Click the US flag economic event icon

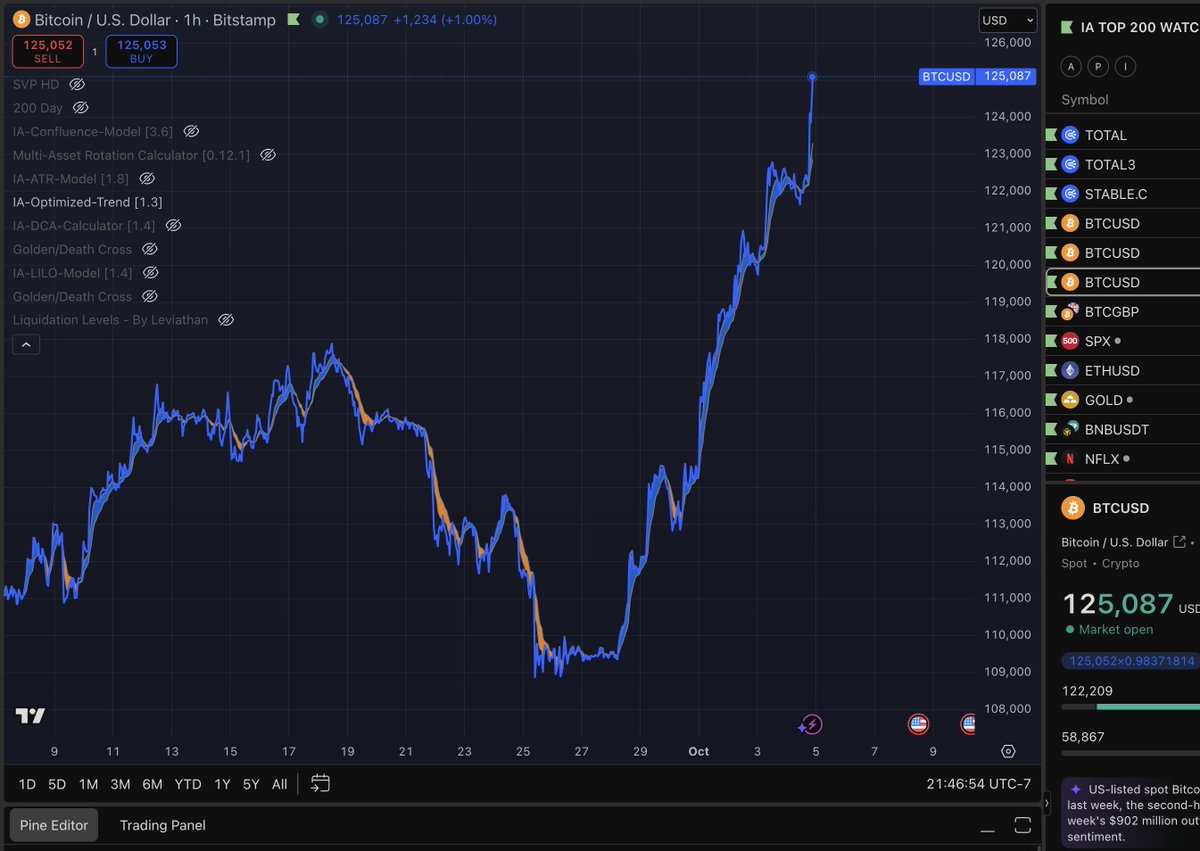tap(918, 724)
